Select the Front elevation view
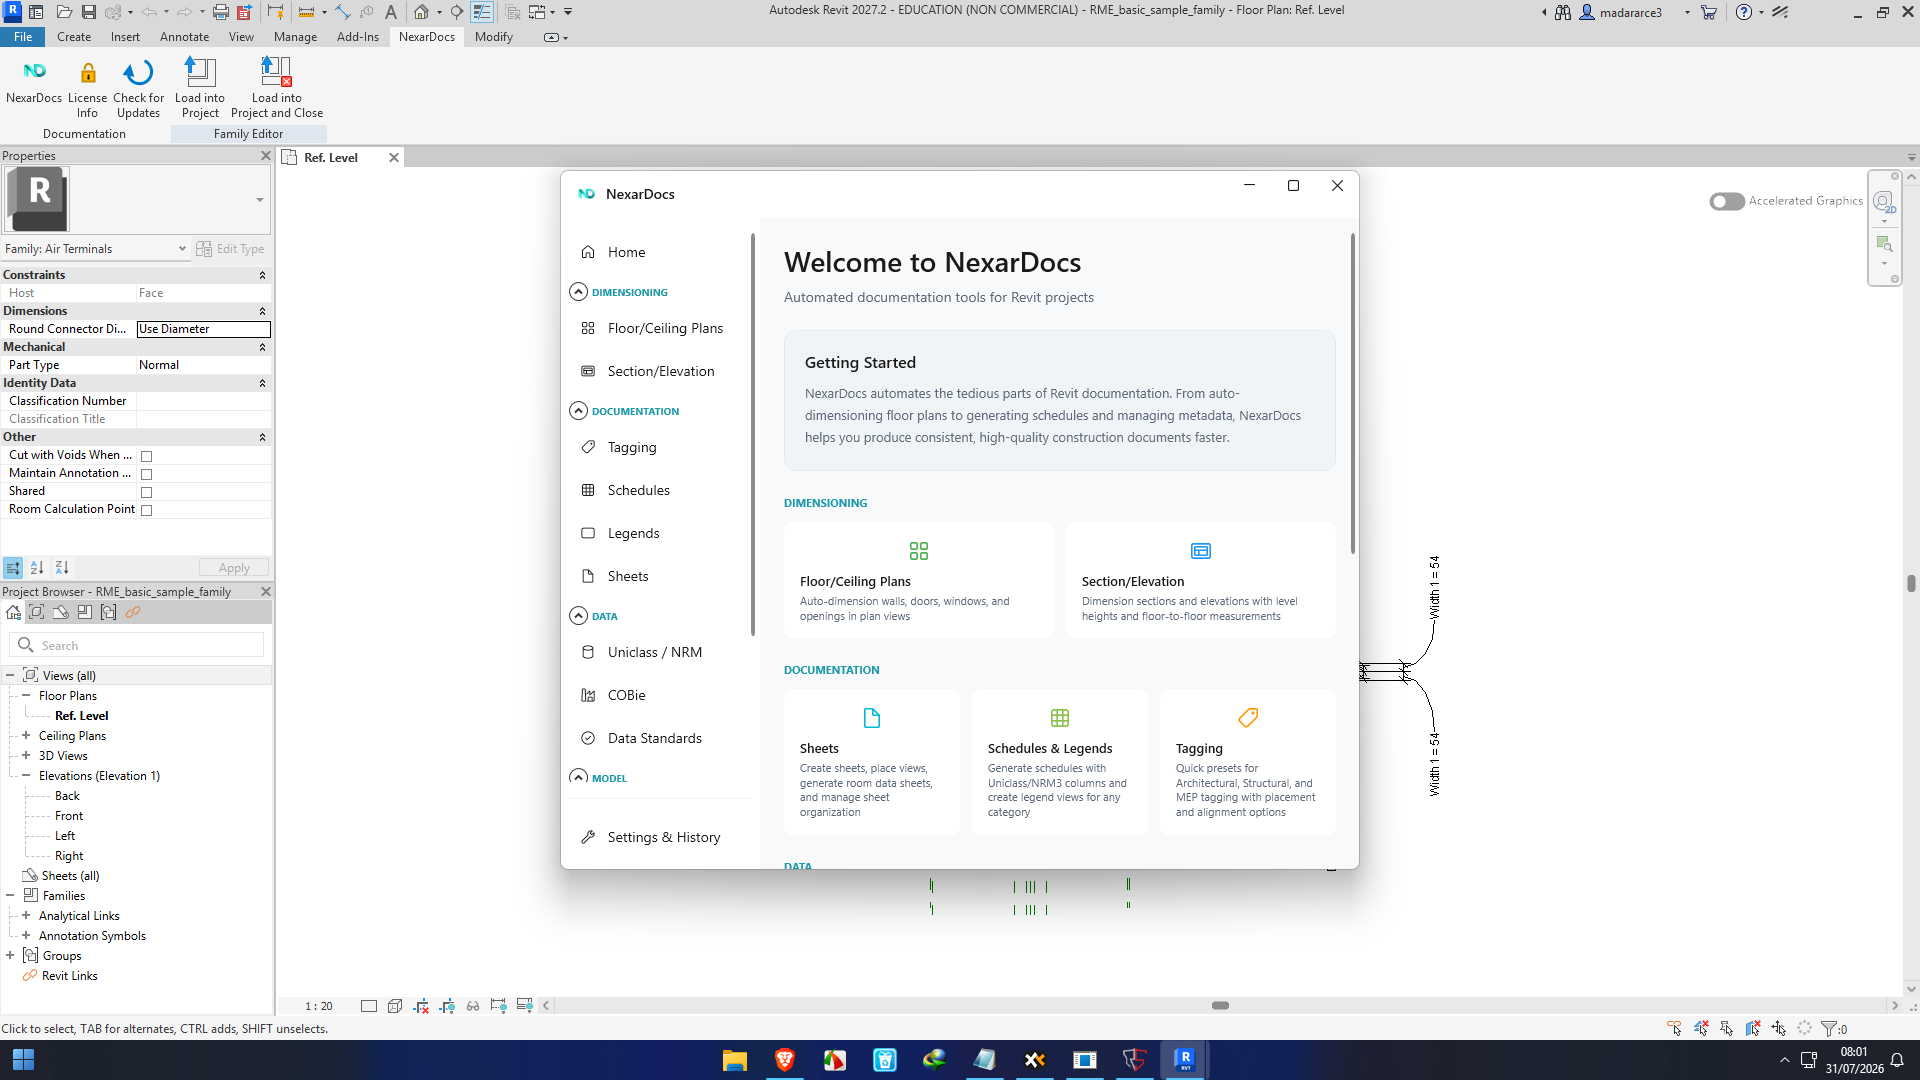1920x1080 pixels. 69,816
